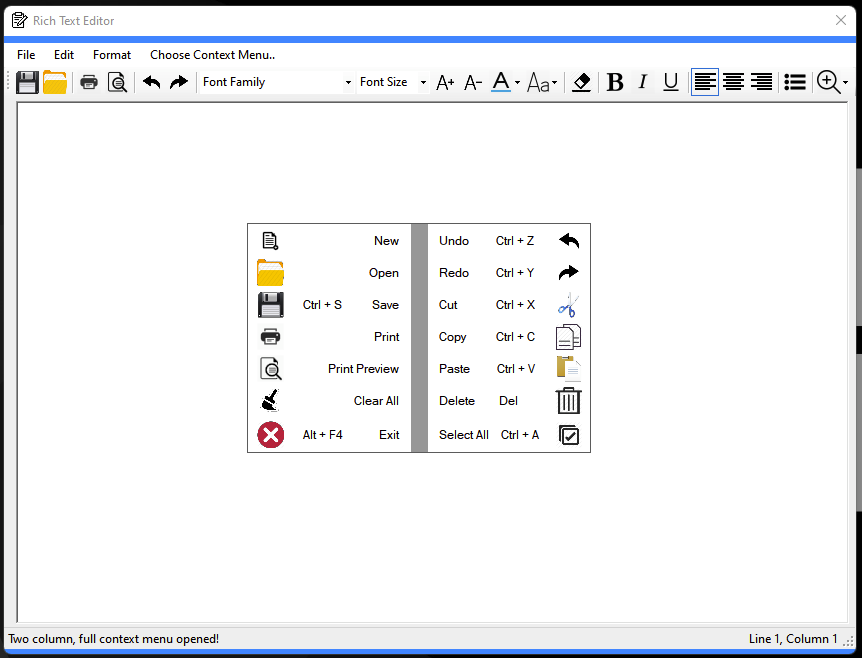Click the red X Exit icon
862x658 pixels.
[270, 435]
